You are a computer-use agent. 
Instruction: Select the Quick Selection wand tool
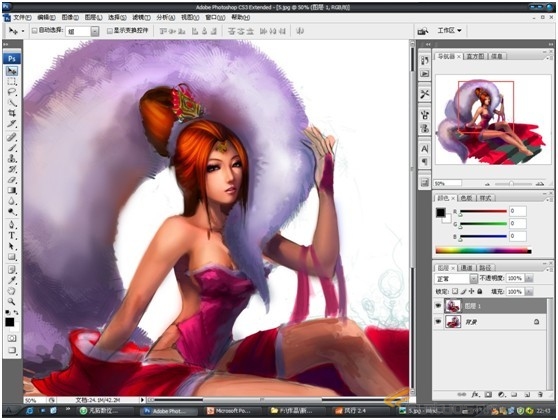pyautogui.click(x=12, y=103)
